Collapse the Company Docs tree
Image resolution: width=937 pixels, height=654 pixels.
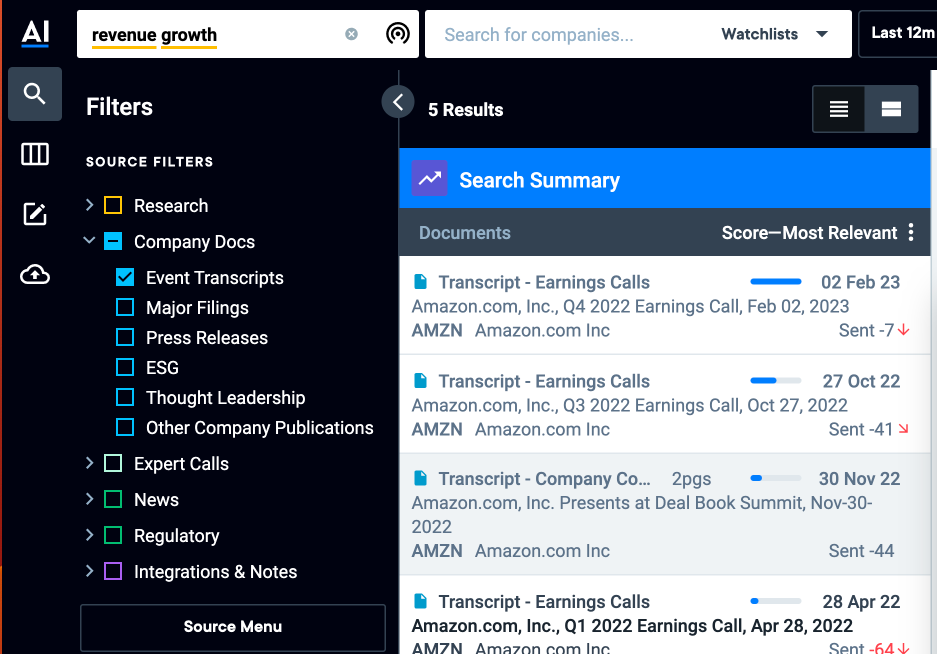coord(90,241)
